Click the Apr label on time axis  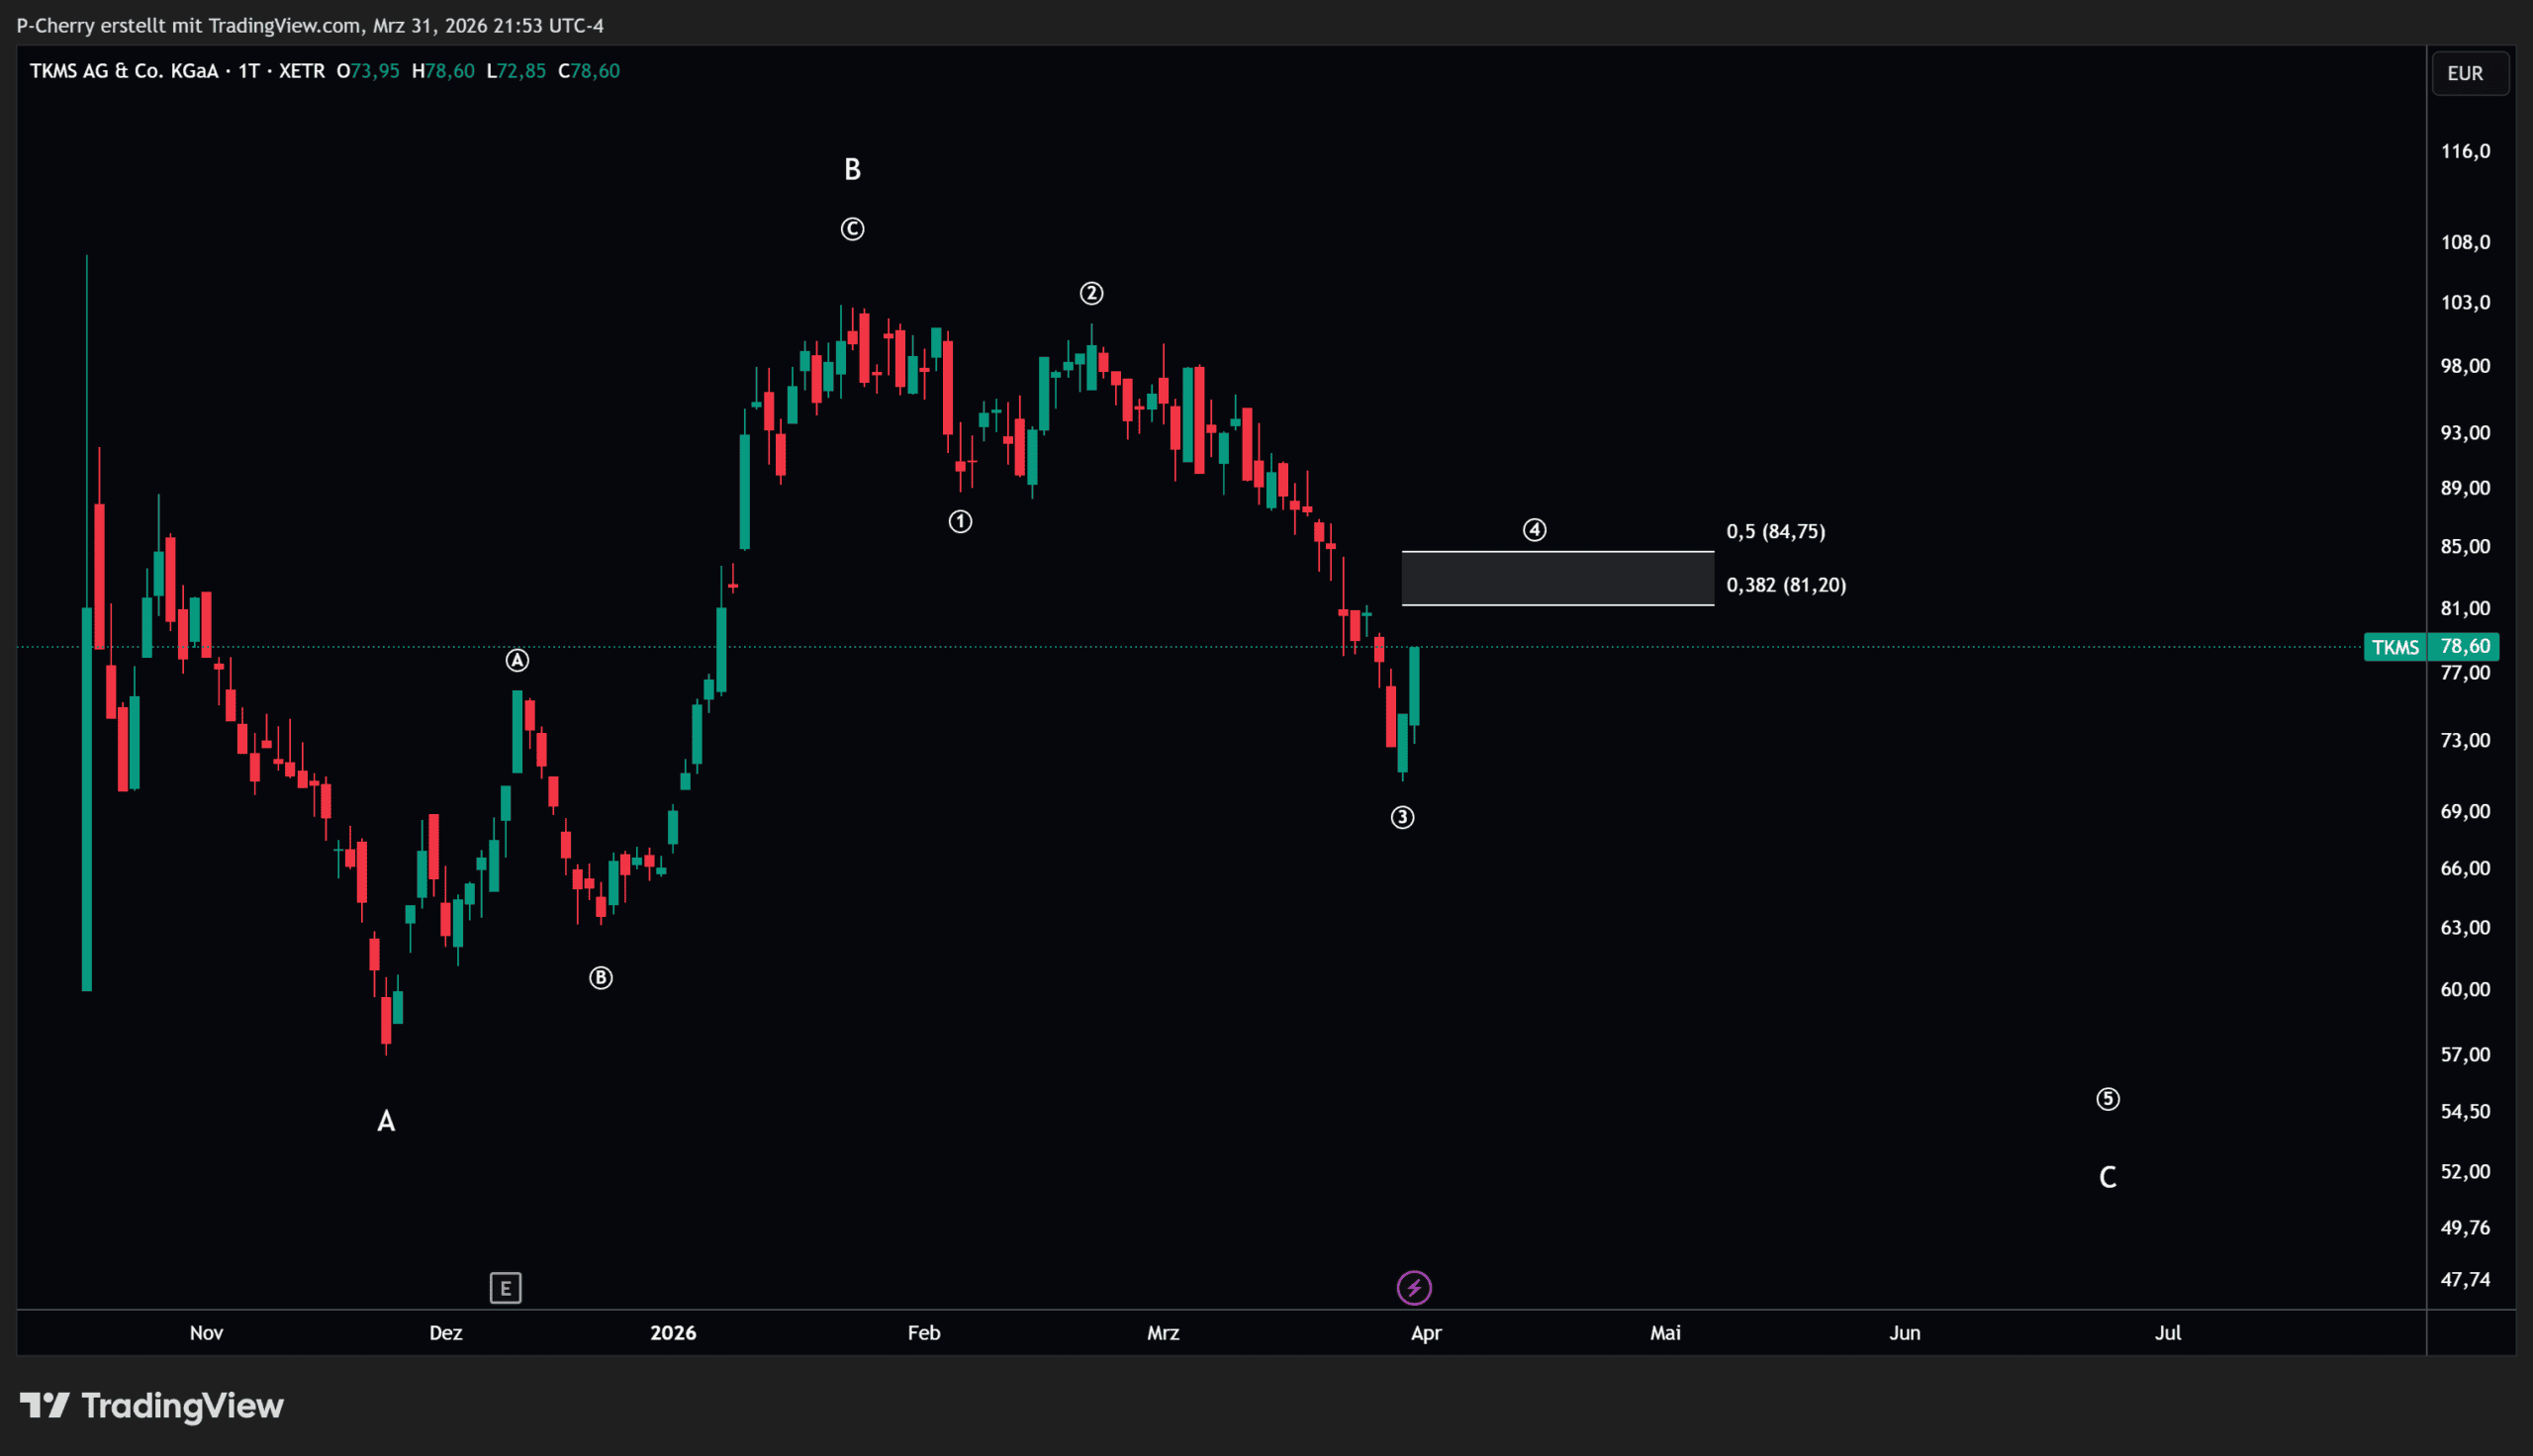click(1425, 1333)
